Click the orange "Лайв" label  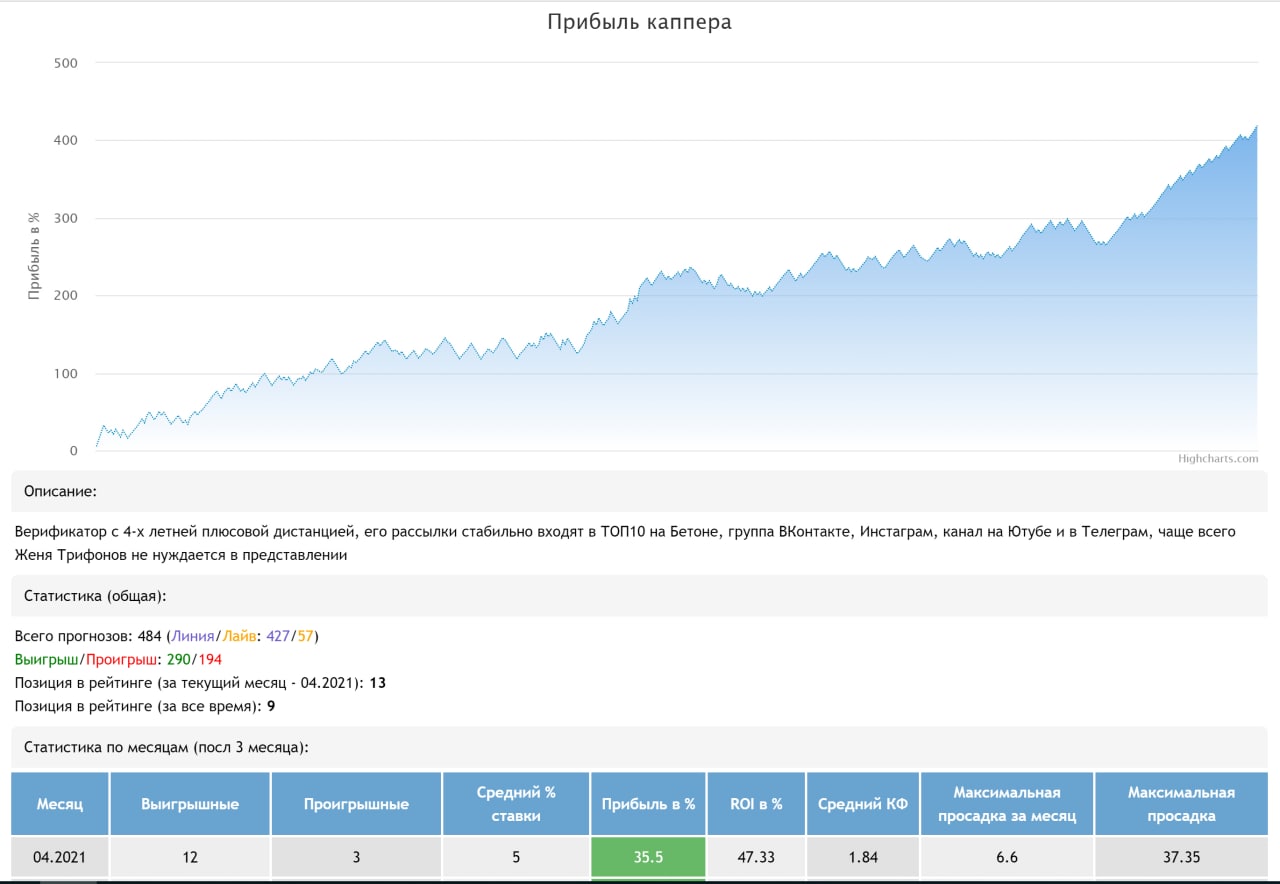[x=240, y=636]
